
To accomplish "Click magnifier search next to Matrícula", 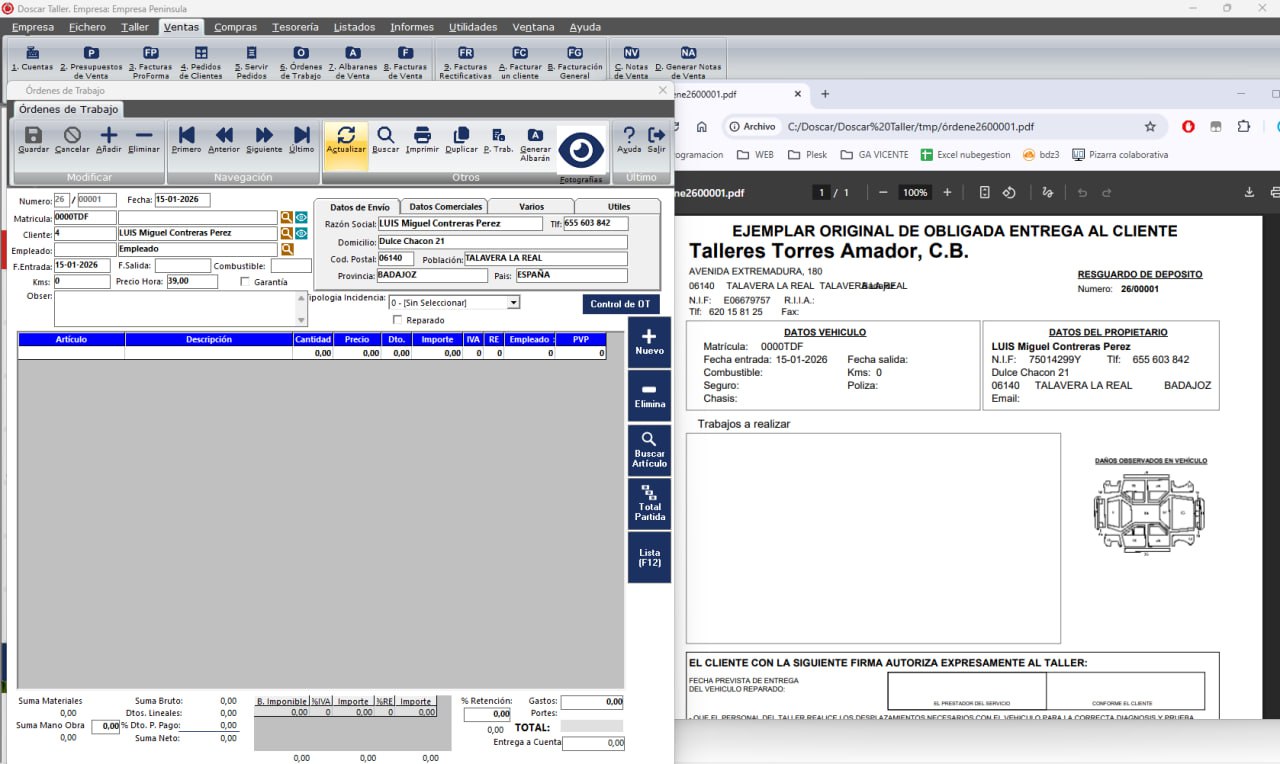I will coord(286,217).
